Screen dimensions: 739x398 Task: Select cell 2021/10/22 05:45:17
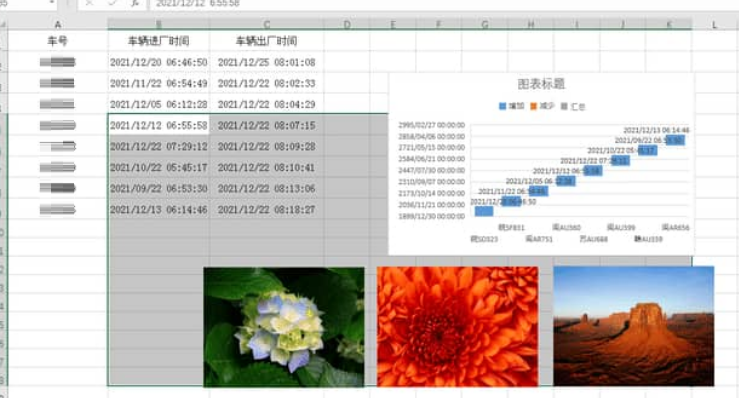(x=158, y=167)
